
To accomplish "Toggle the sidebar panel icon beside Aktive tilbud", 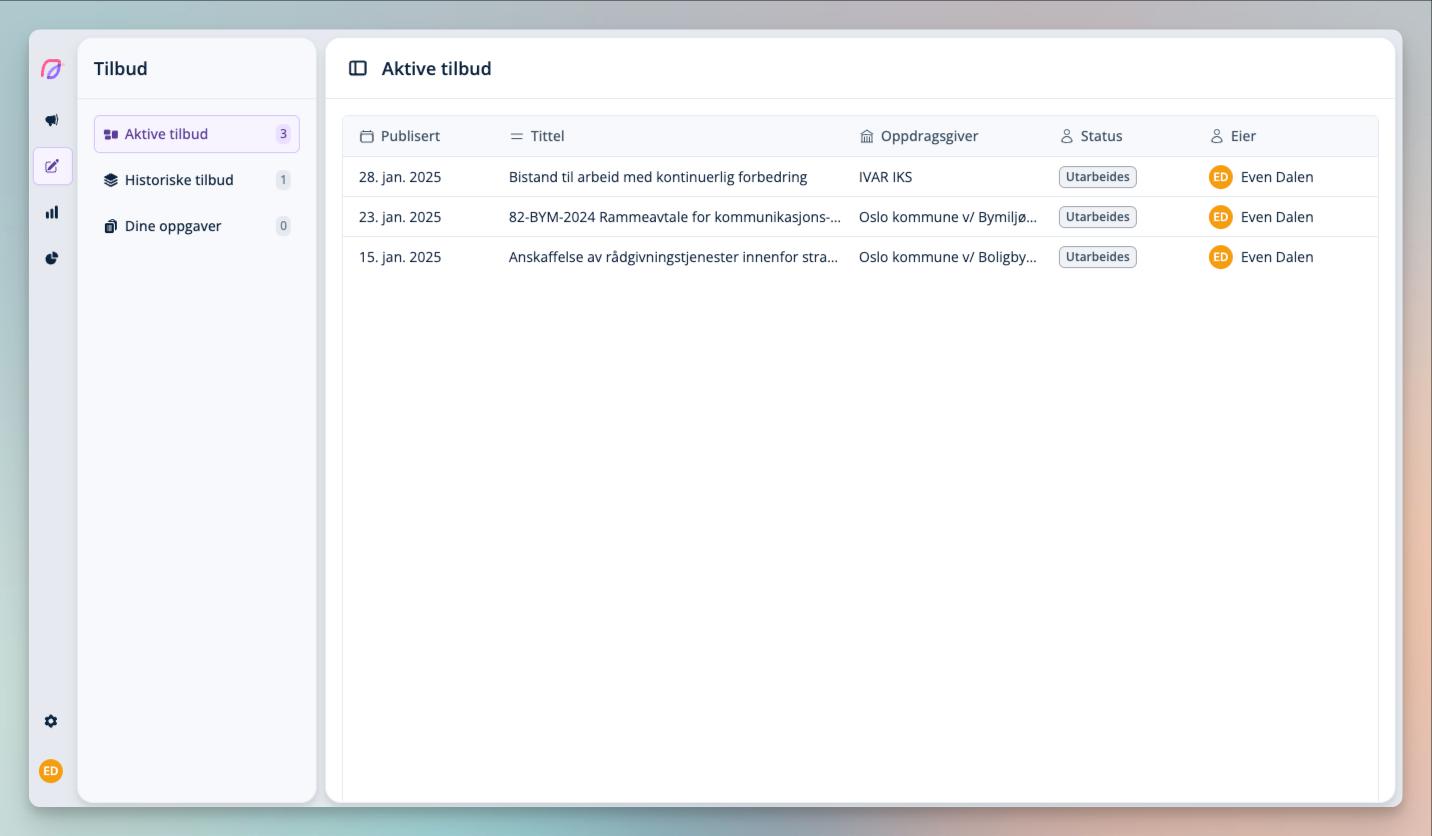I will coord(357,69).
